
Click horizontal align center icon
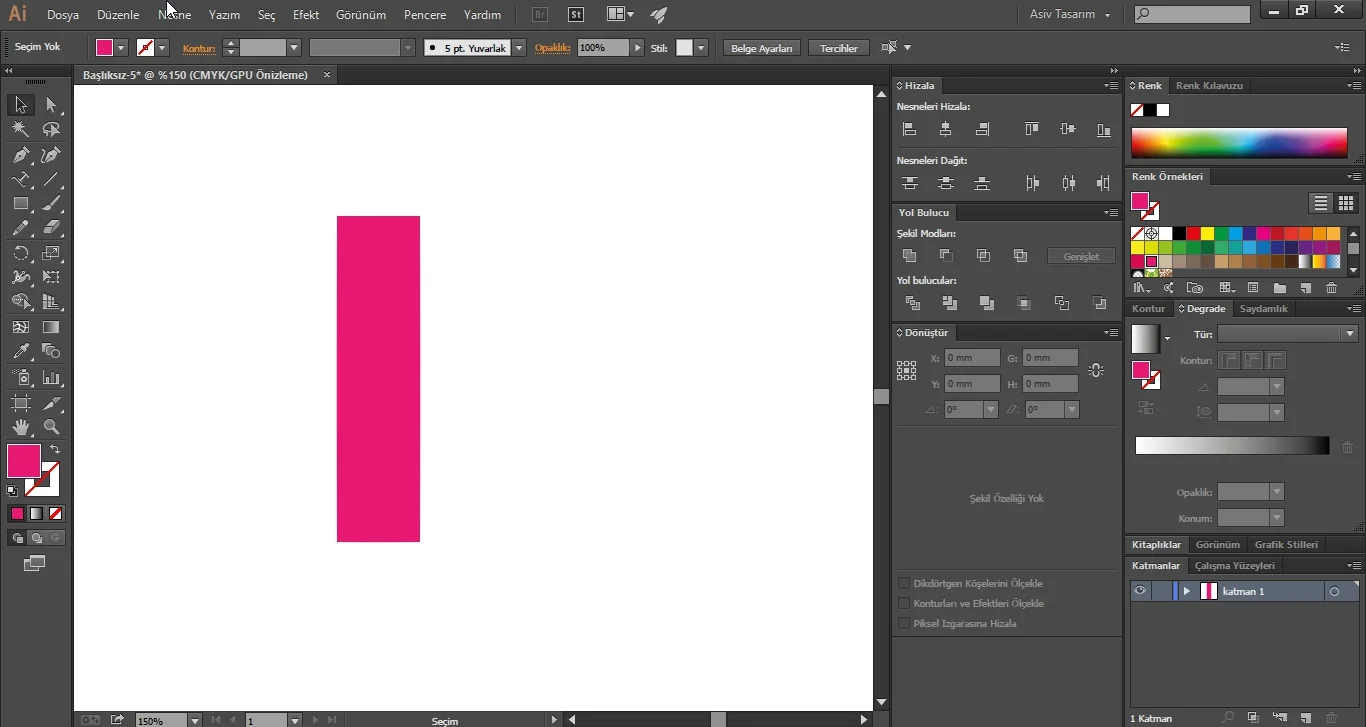(946, 129)
